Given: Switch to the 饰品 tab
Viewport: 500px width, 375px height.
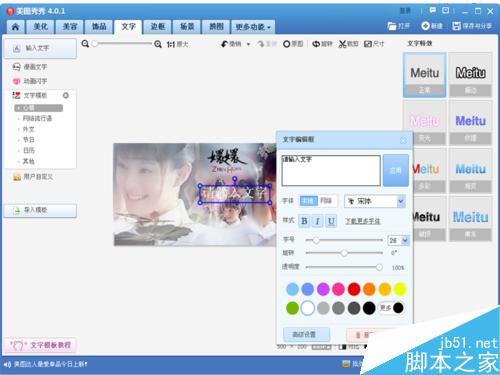Looking at the screenshot, I should click(99, 27).
